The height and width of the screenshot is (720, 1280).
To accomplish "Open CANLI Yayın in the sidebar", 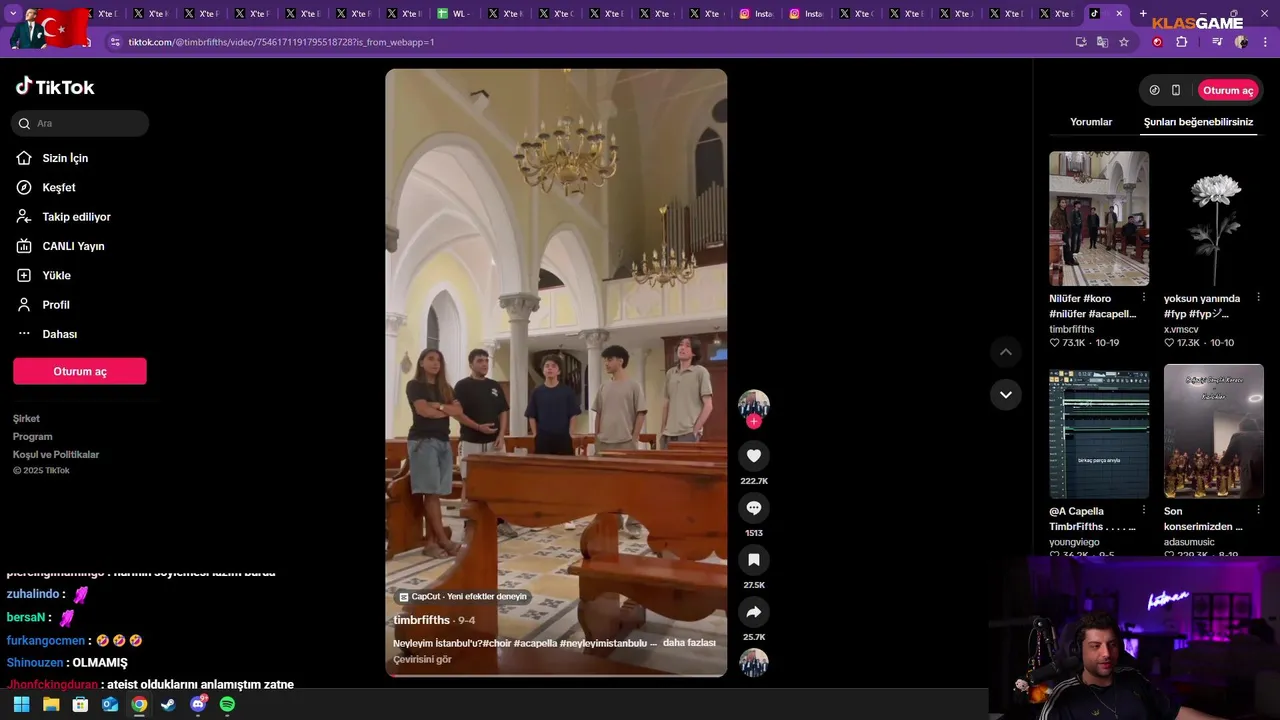I will [x=73, y=246].
